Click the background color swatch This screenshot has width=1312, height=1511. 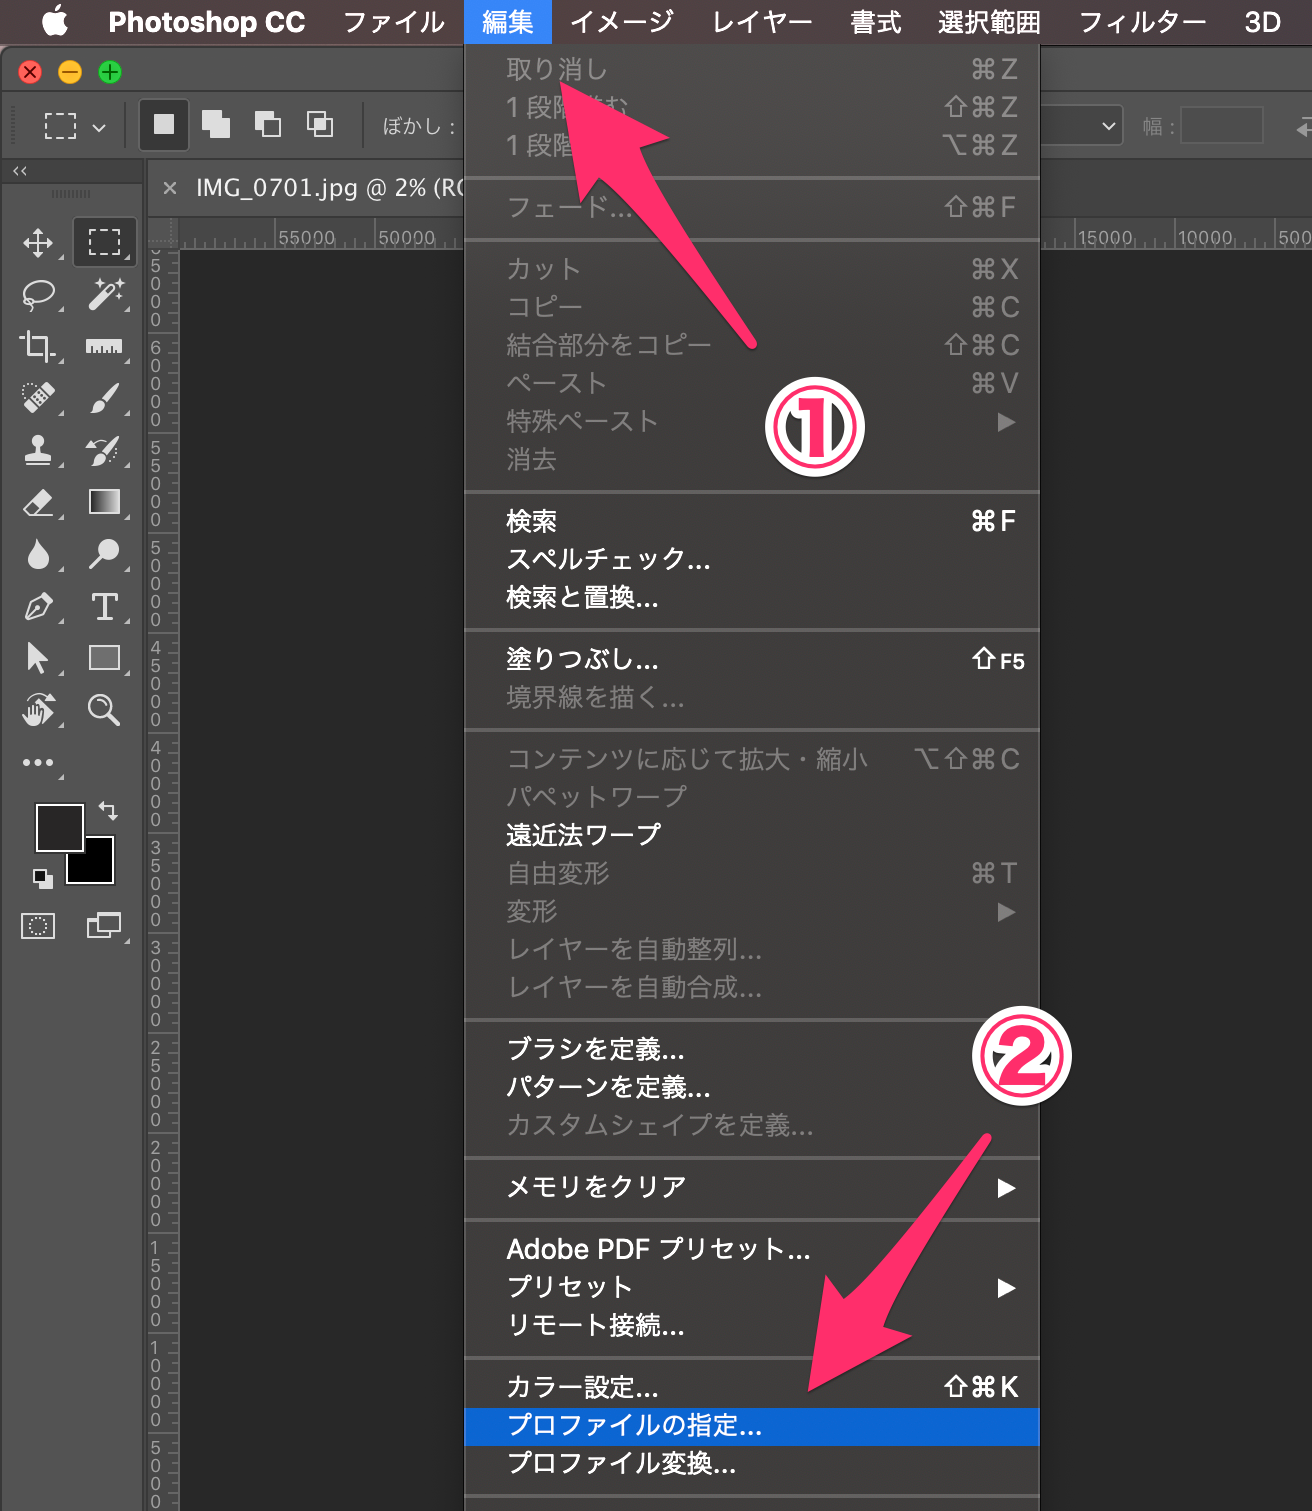coord(98,868)
